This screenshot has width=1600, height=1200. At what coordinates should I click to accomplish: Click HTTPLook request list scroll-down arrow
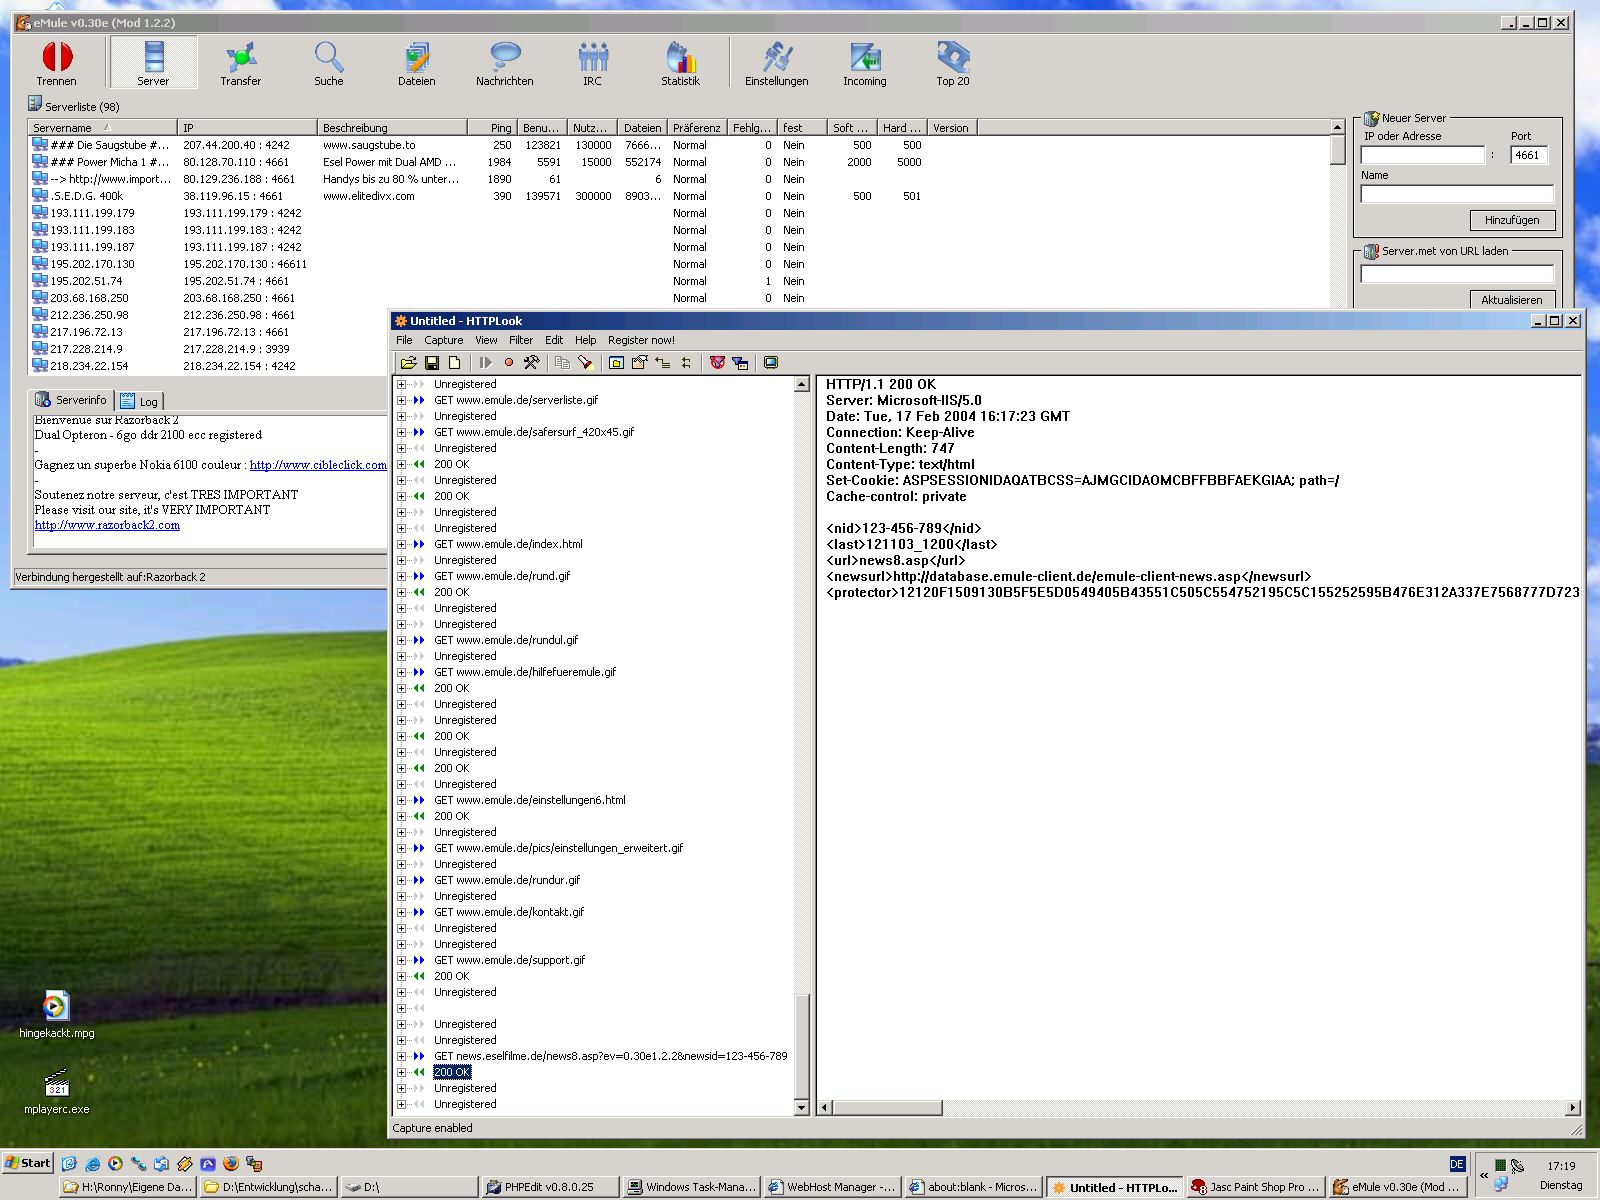[801, 1107]
